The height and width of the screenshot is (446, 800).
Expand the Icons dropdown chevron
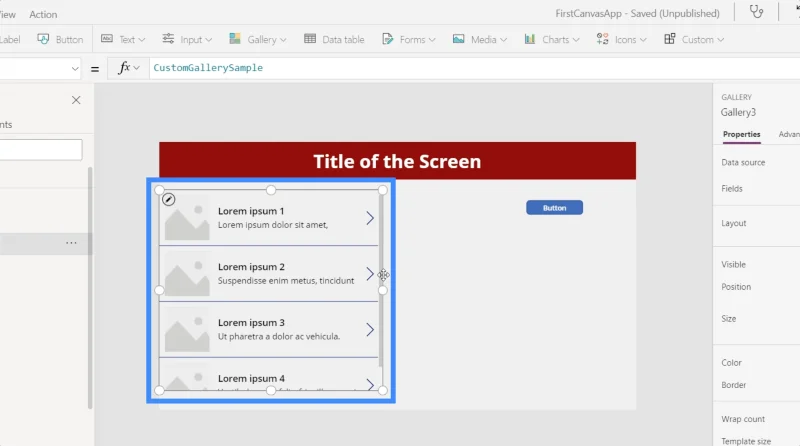click(643, 40)
